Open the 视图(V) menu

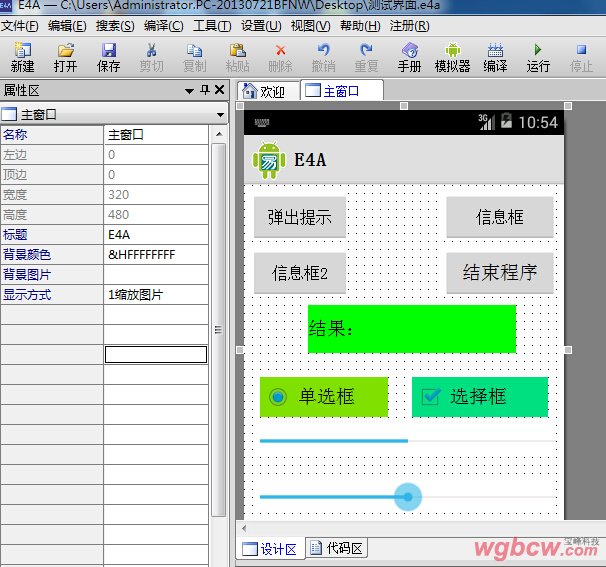pyautogui.click(x=311, y=26)
